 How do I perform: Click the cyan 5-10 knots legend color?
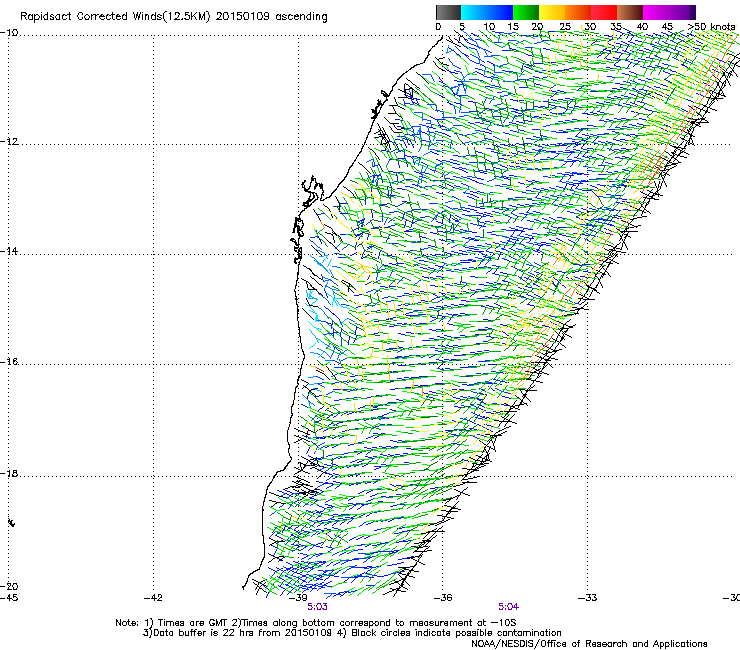coord(474,12)
